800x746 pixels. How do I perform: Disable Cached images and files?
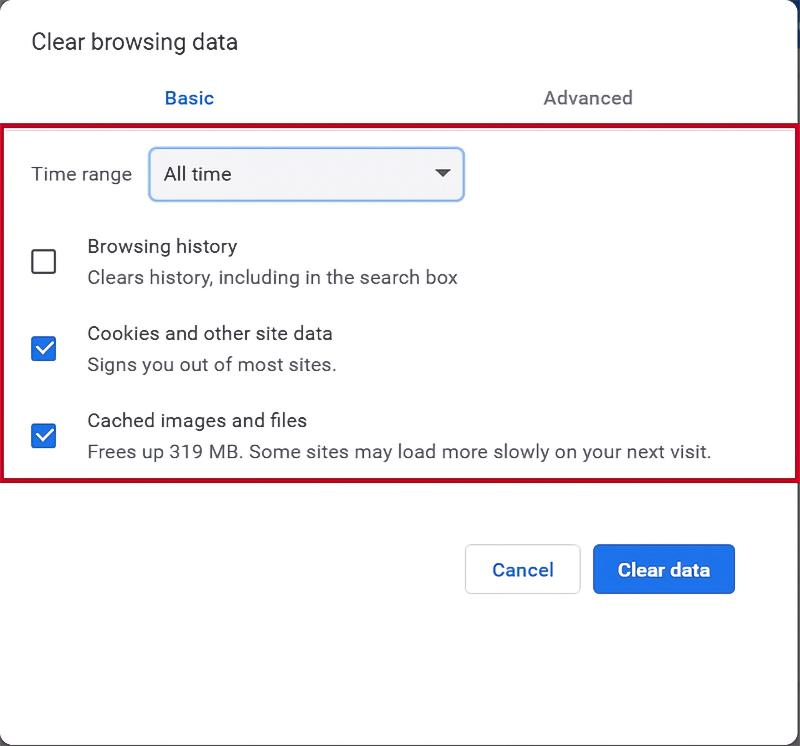[x=43, y=434]
